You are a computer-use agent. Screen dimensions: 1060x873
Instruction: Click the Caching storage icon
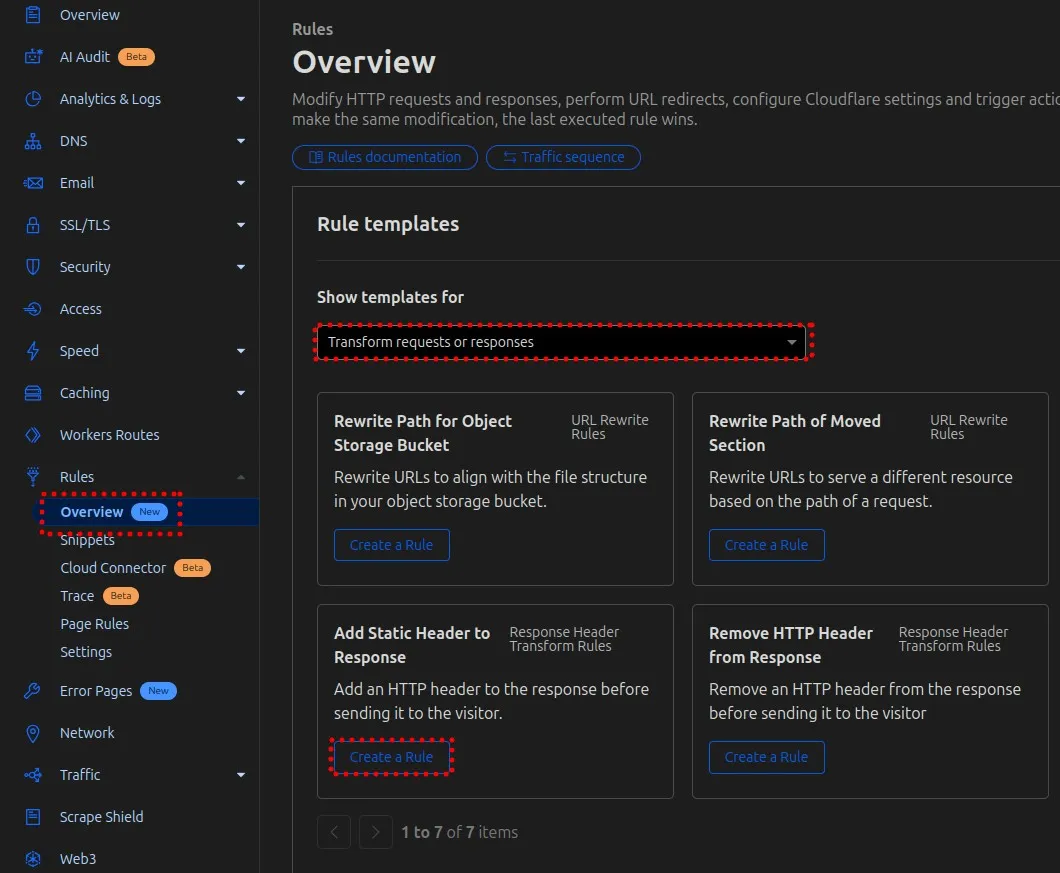tap(32, 393)
